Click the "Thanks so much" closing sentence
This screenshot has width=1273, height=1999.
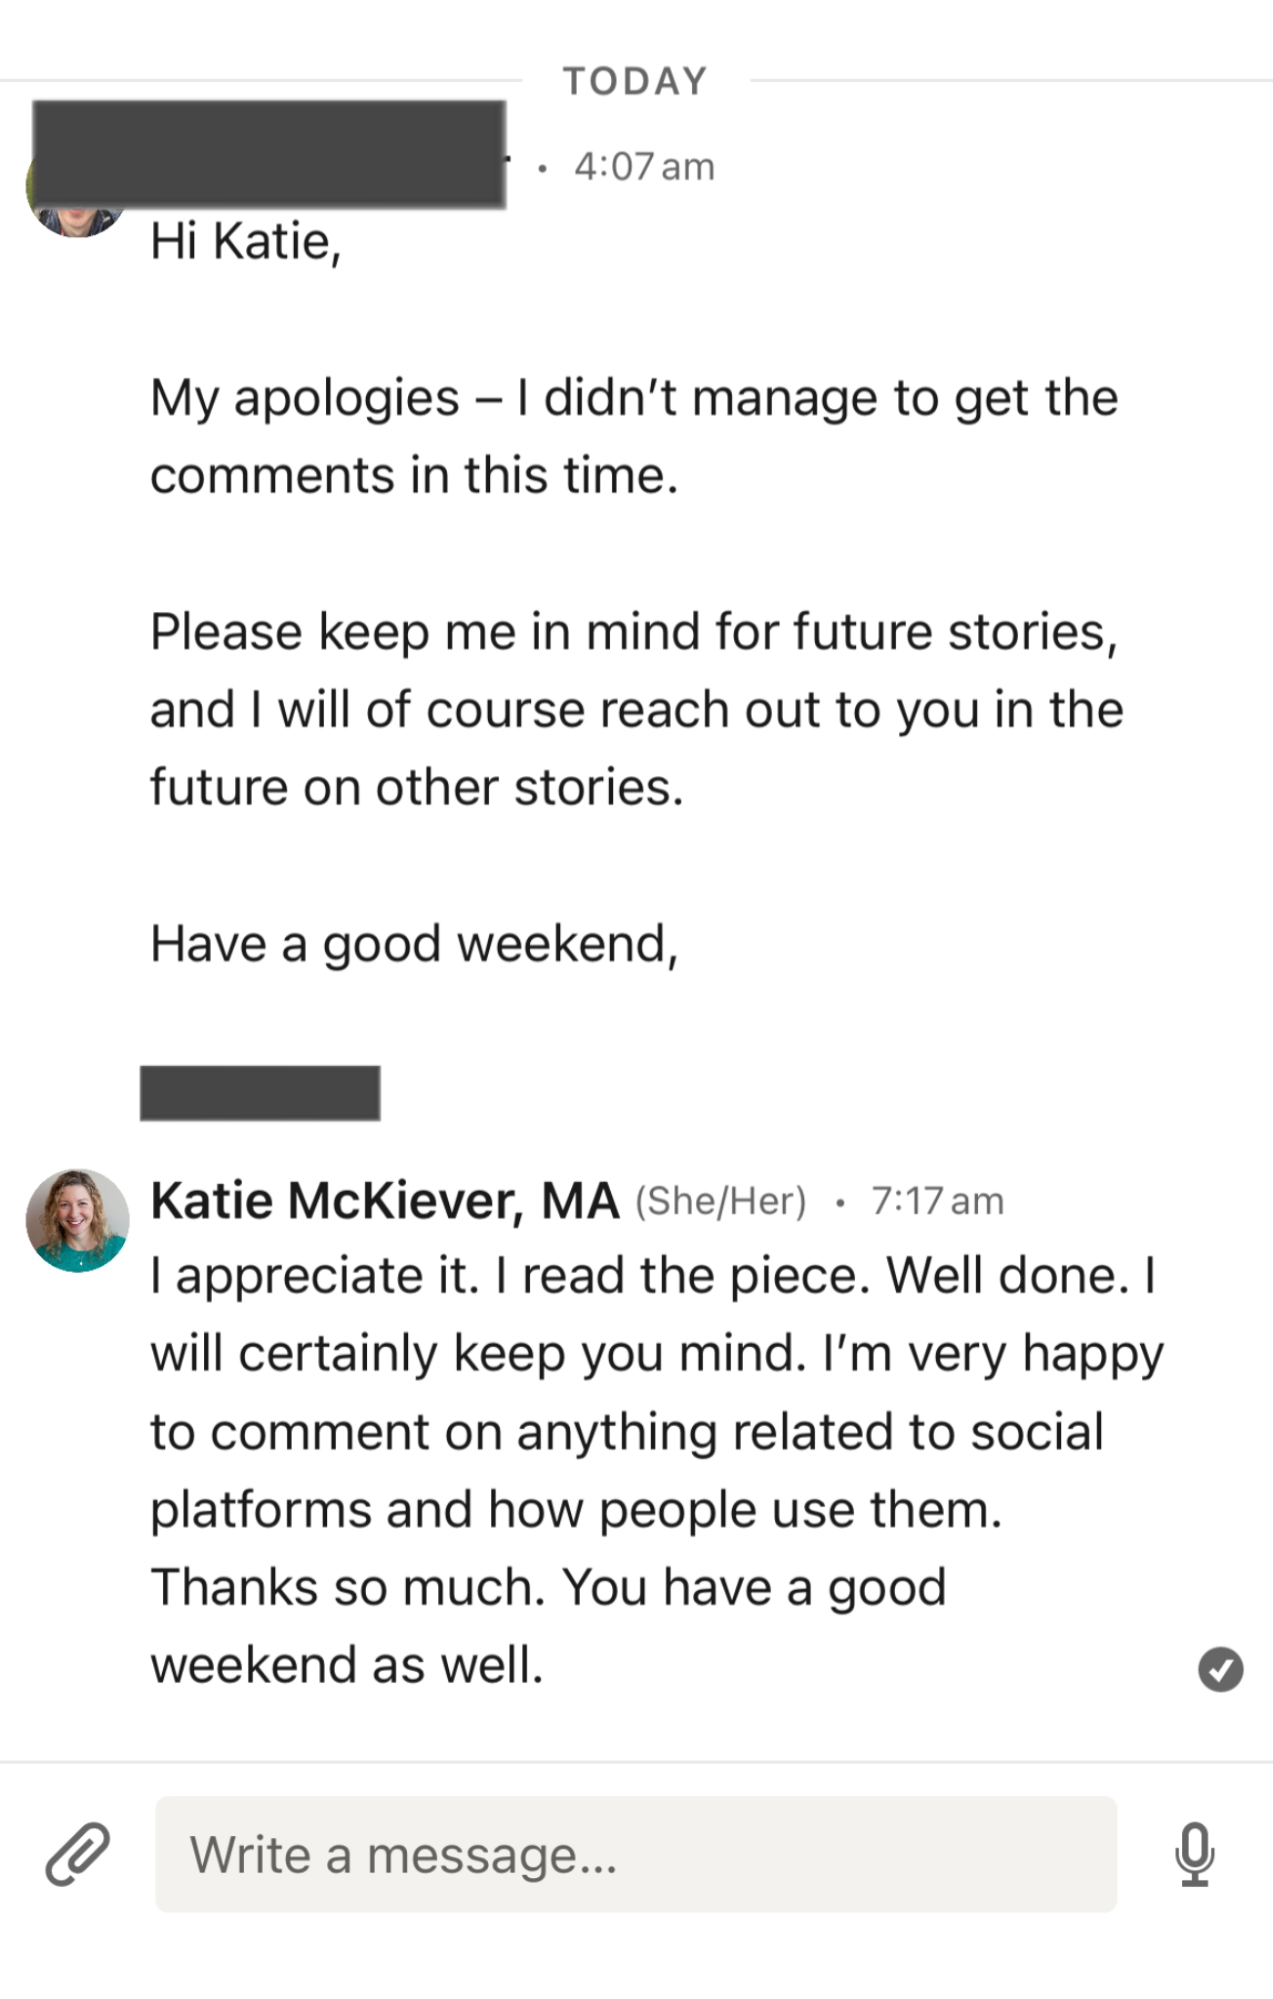548,1587
